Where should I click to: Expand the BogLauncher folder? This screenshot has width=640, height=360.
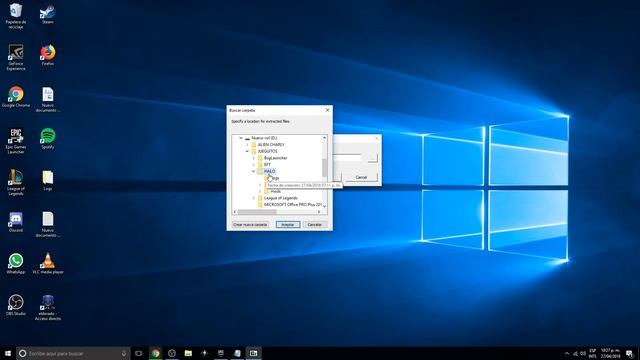253,158
